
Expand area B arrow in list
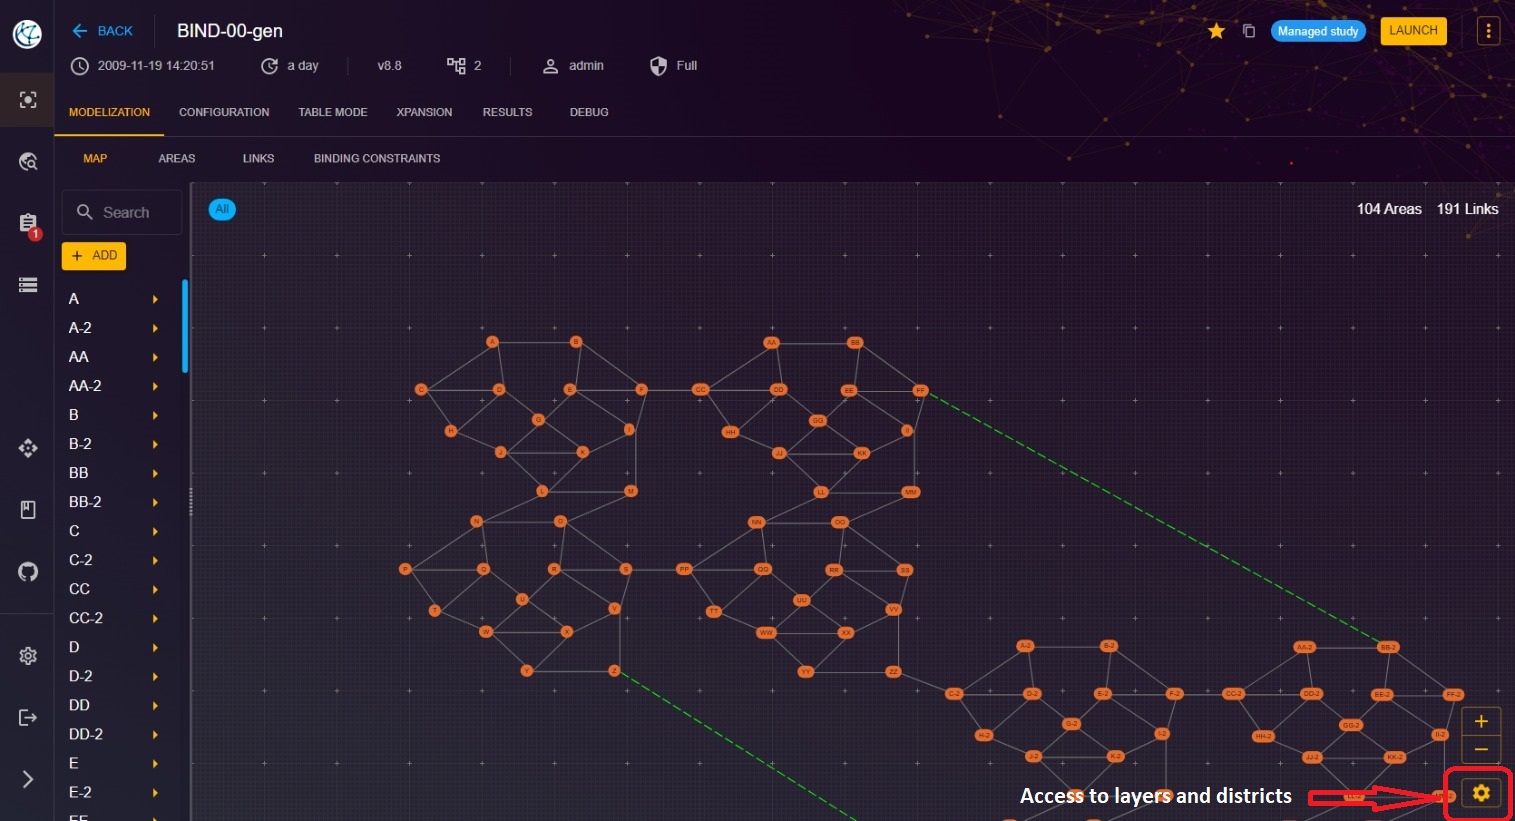pos(155,415)
